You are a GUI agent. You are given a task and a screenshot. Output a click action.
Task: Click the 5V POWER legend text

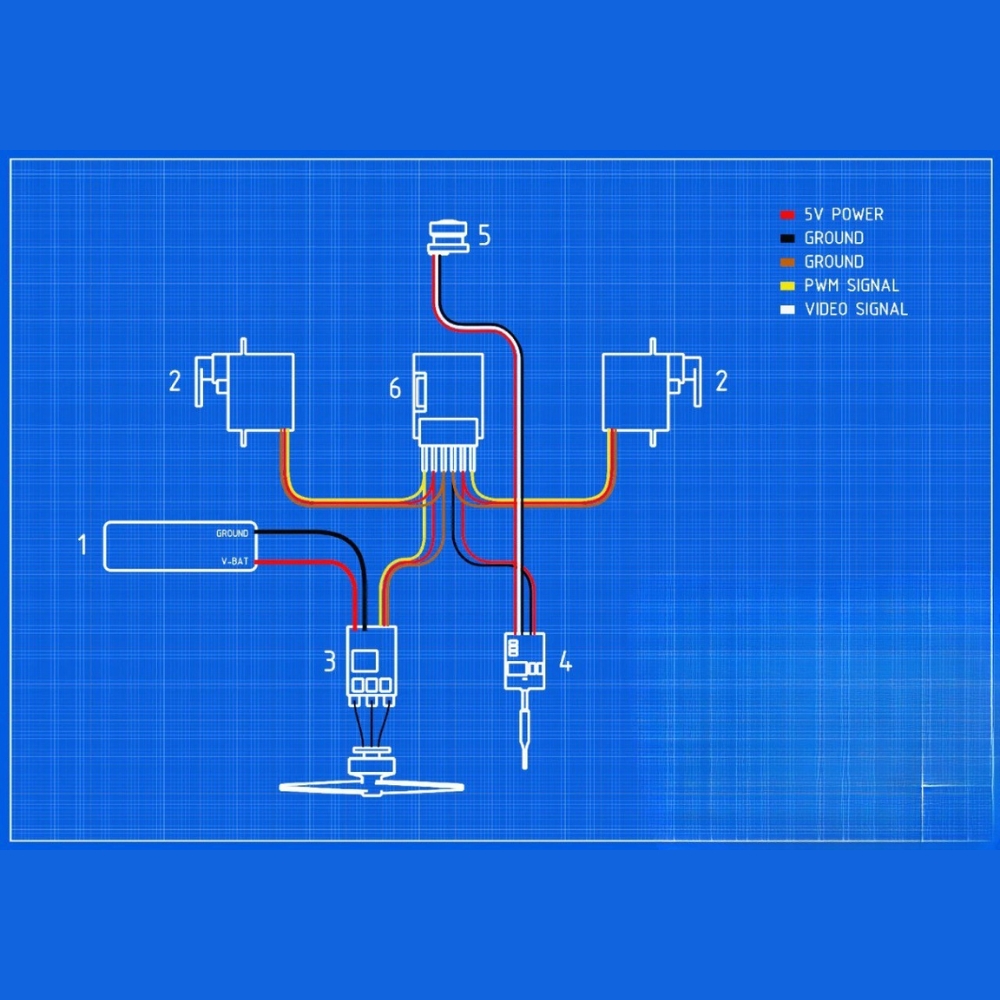tap(844, 215)
